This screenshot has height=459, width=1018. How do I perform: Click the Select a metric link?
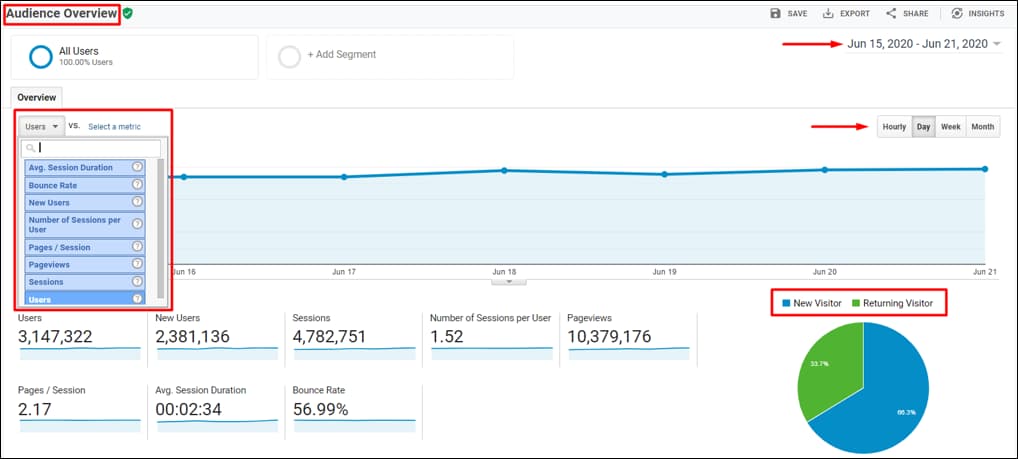coord(114,127)
